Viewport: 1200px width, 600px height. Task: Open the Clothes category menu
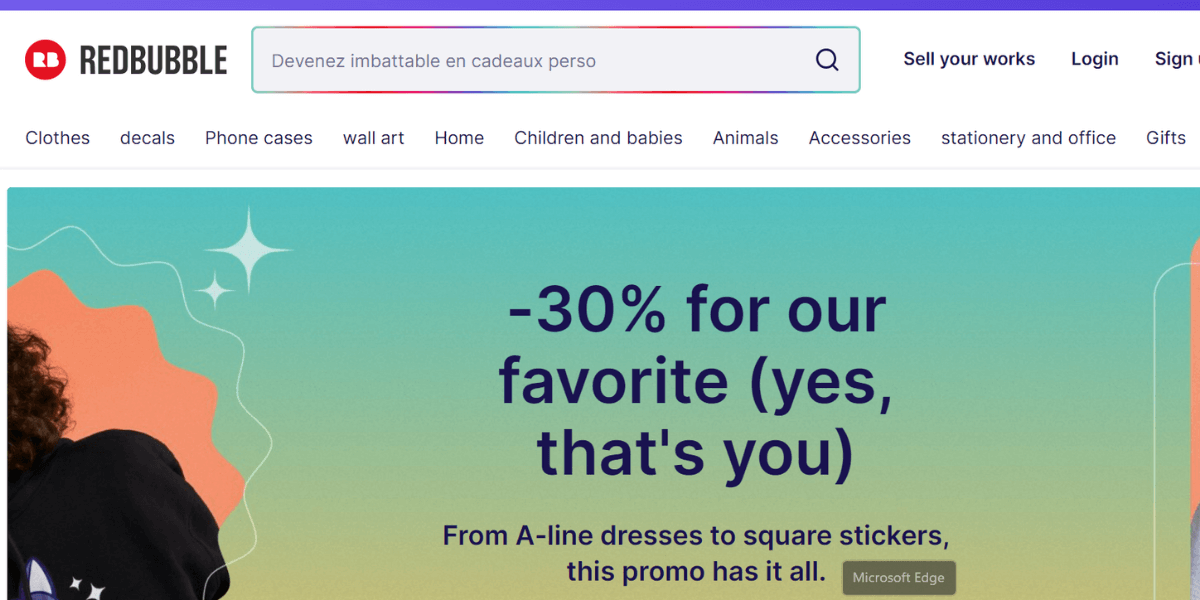(x=57, y=138)
